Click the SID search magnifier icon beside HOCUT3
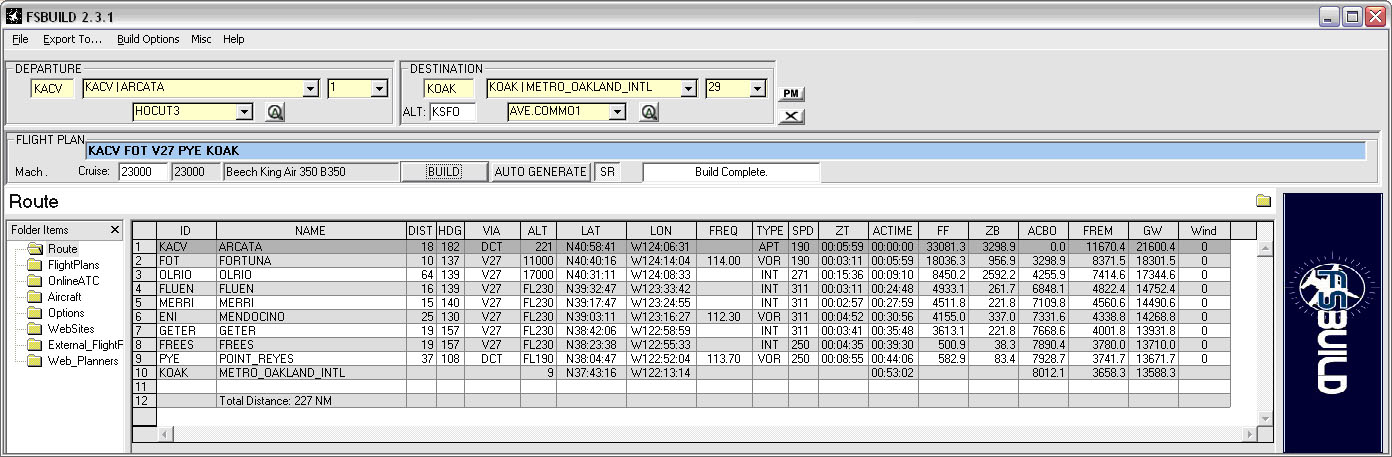The width and height of the screenshot is (1392, 457). pos(276,112)
